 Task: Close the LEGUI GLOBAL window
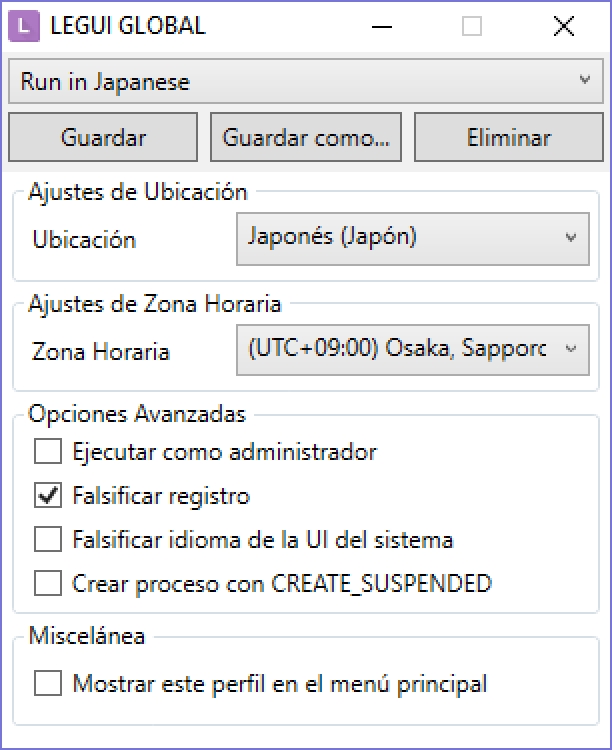click(x=564, y=27)
